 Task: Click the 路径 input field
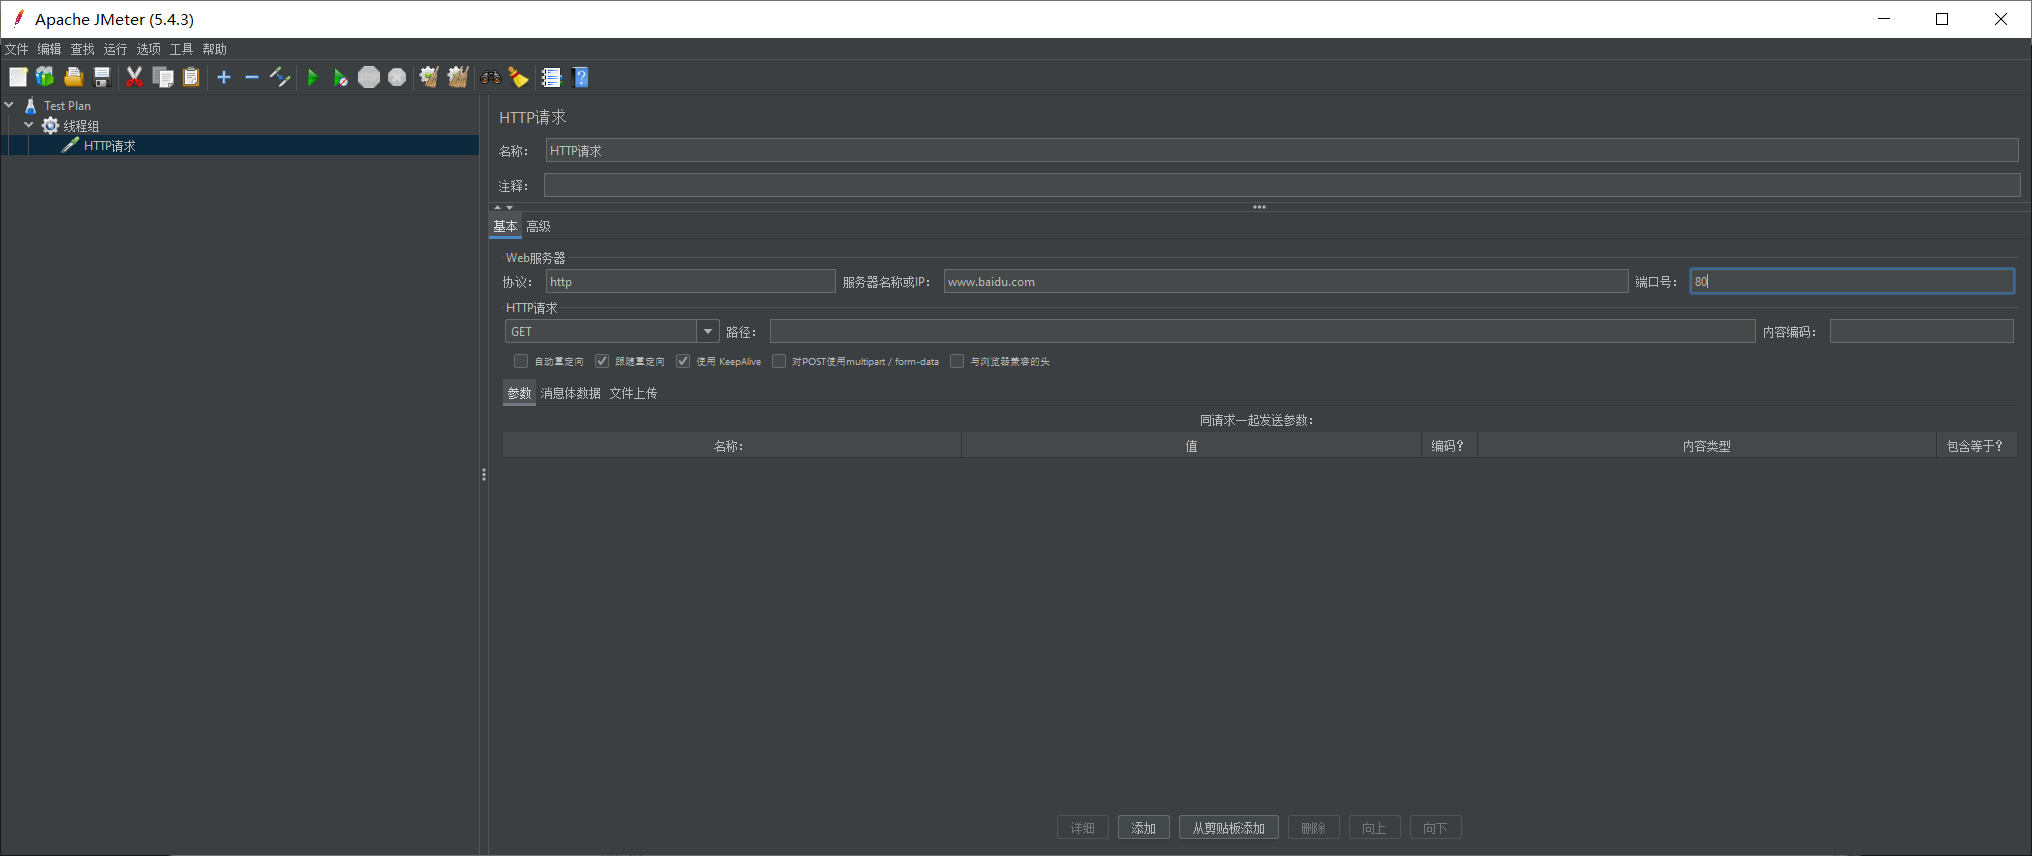pos(1263,331)
